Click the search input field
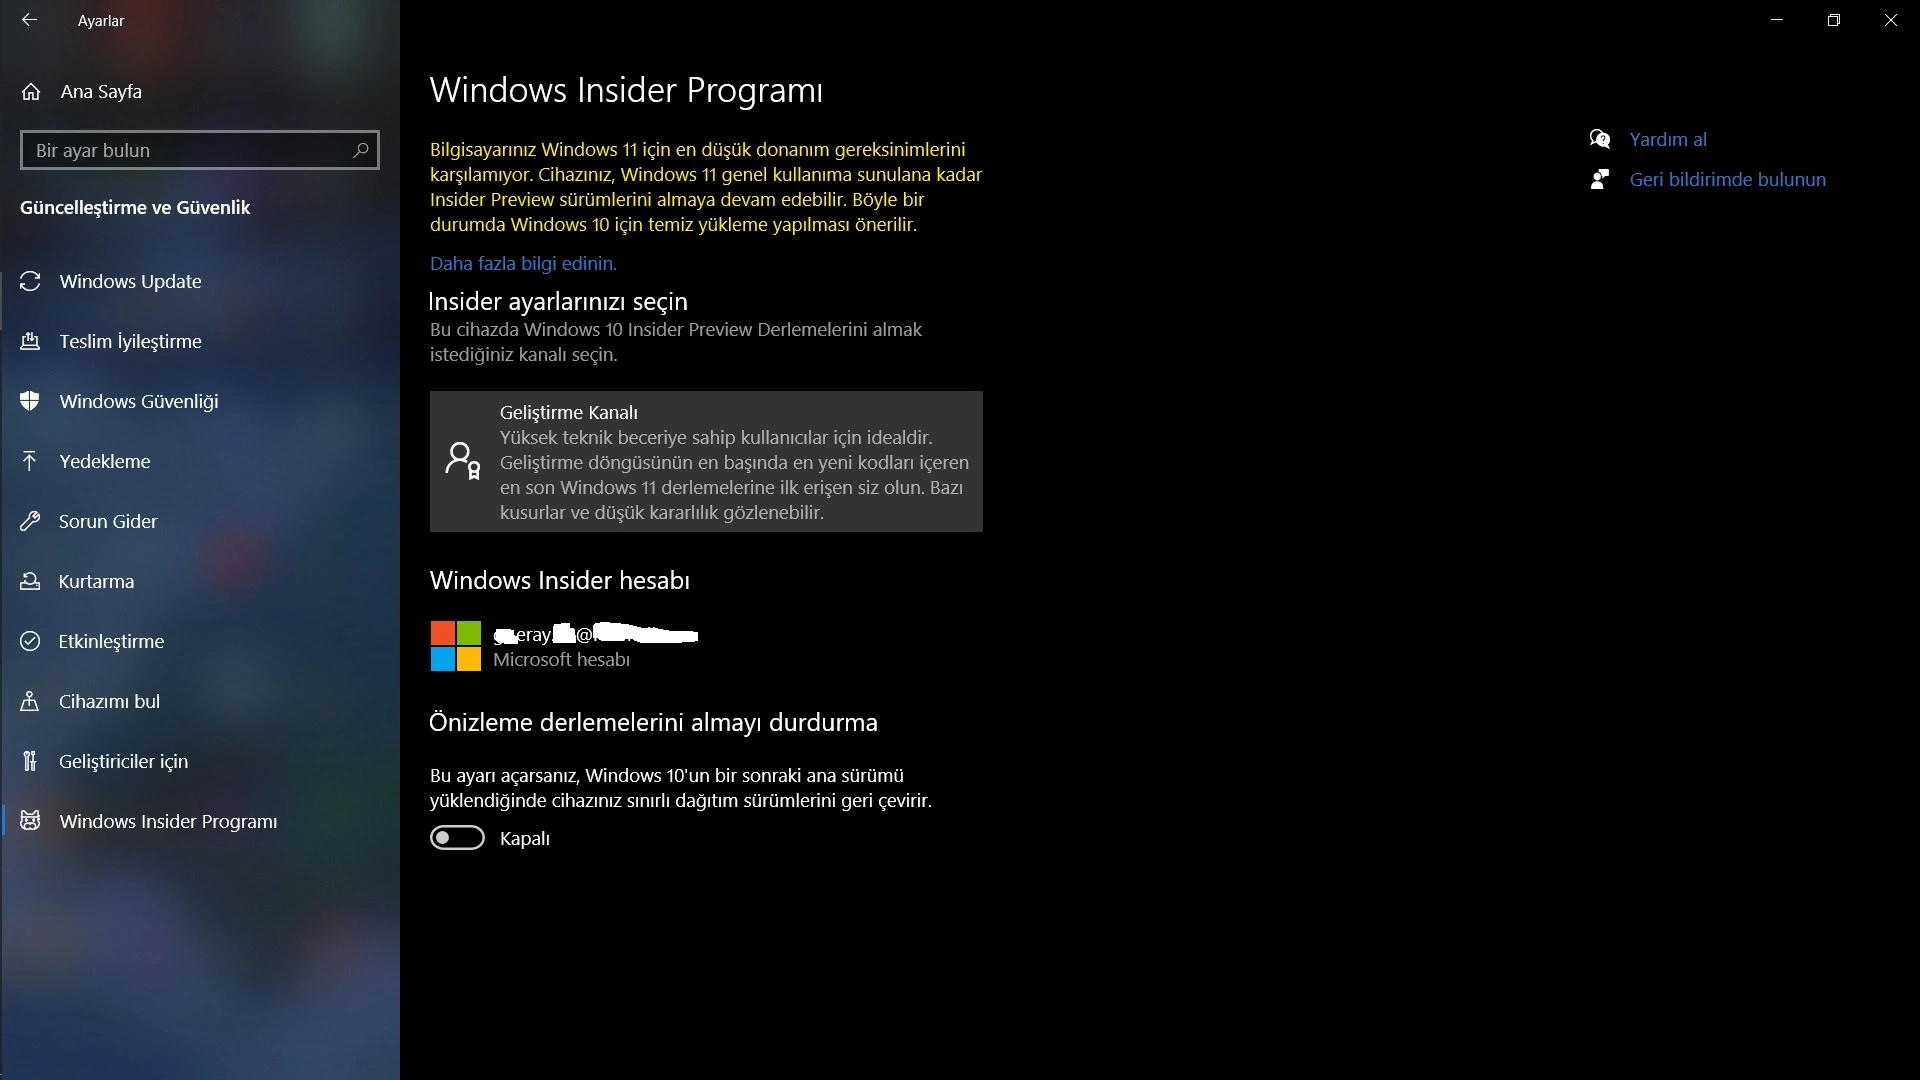 [x=199, y=149]
